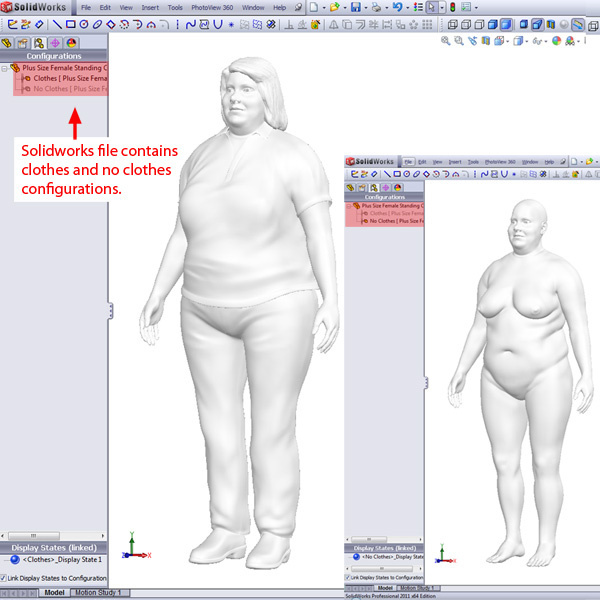Image resolution: width=600 pixels, height=600 pixels.
Task: Click the Zoom to Fit magnifier icon
Action: pyautogui.click(x=445, y=41)
